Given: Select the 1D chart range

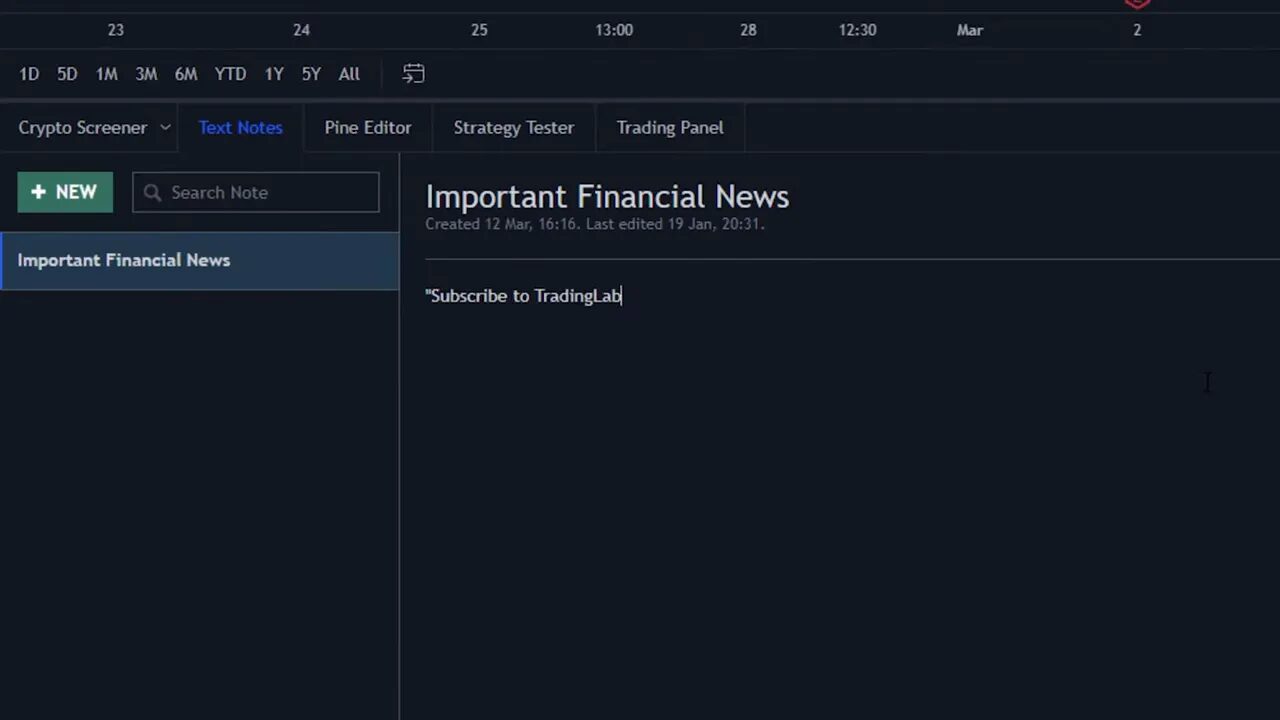Looking at the screenshot, I should point(29,73).
